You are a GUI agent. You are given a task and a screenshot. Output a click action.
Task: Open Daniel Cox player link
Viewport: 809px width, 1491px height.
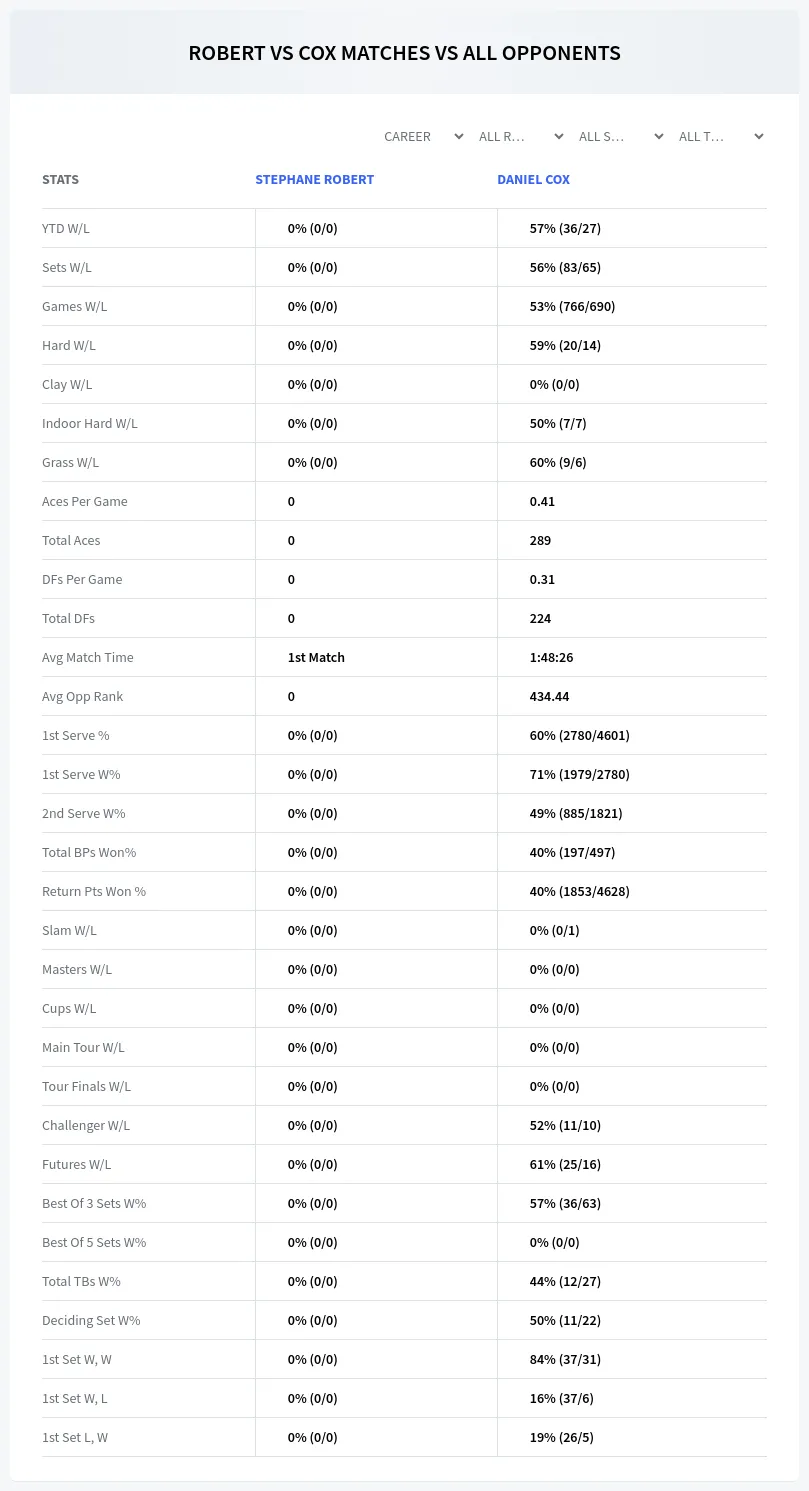pyautogui.click(x=533, y=180)
